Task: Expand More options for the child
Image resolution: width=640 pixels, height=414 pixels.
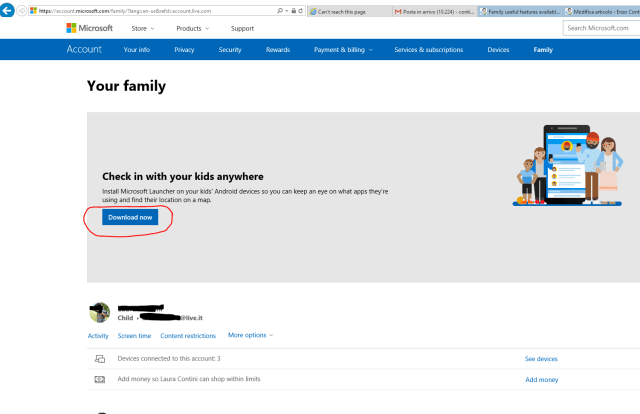Action: [250, 335]
